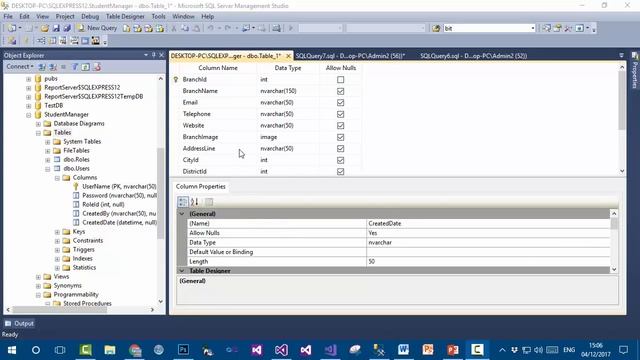Expand the Views node

[x=38, y=277]
